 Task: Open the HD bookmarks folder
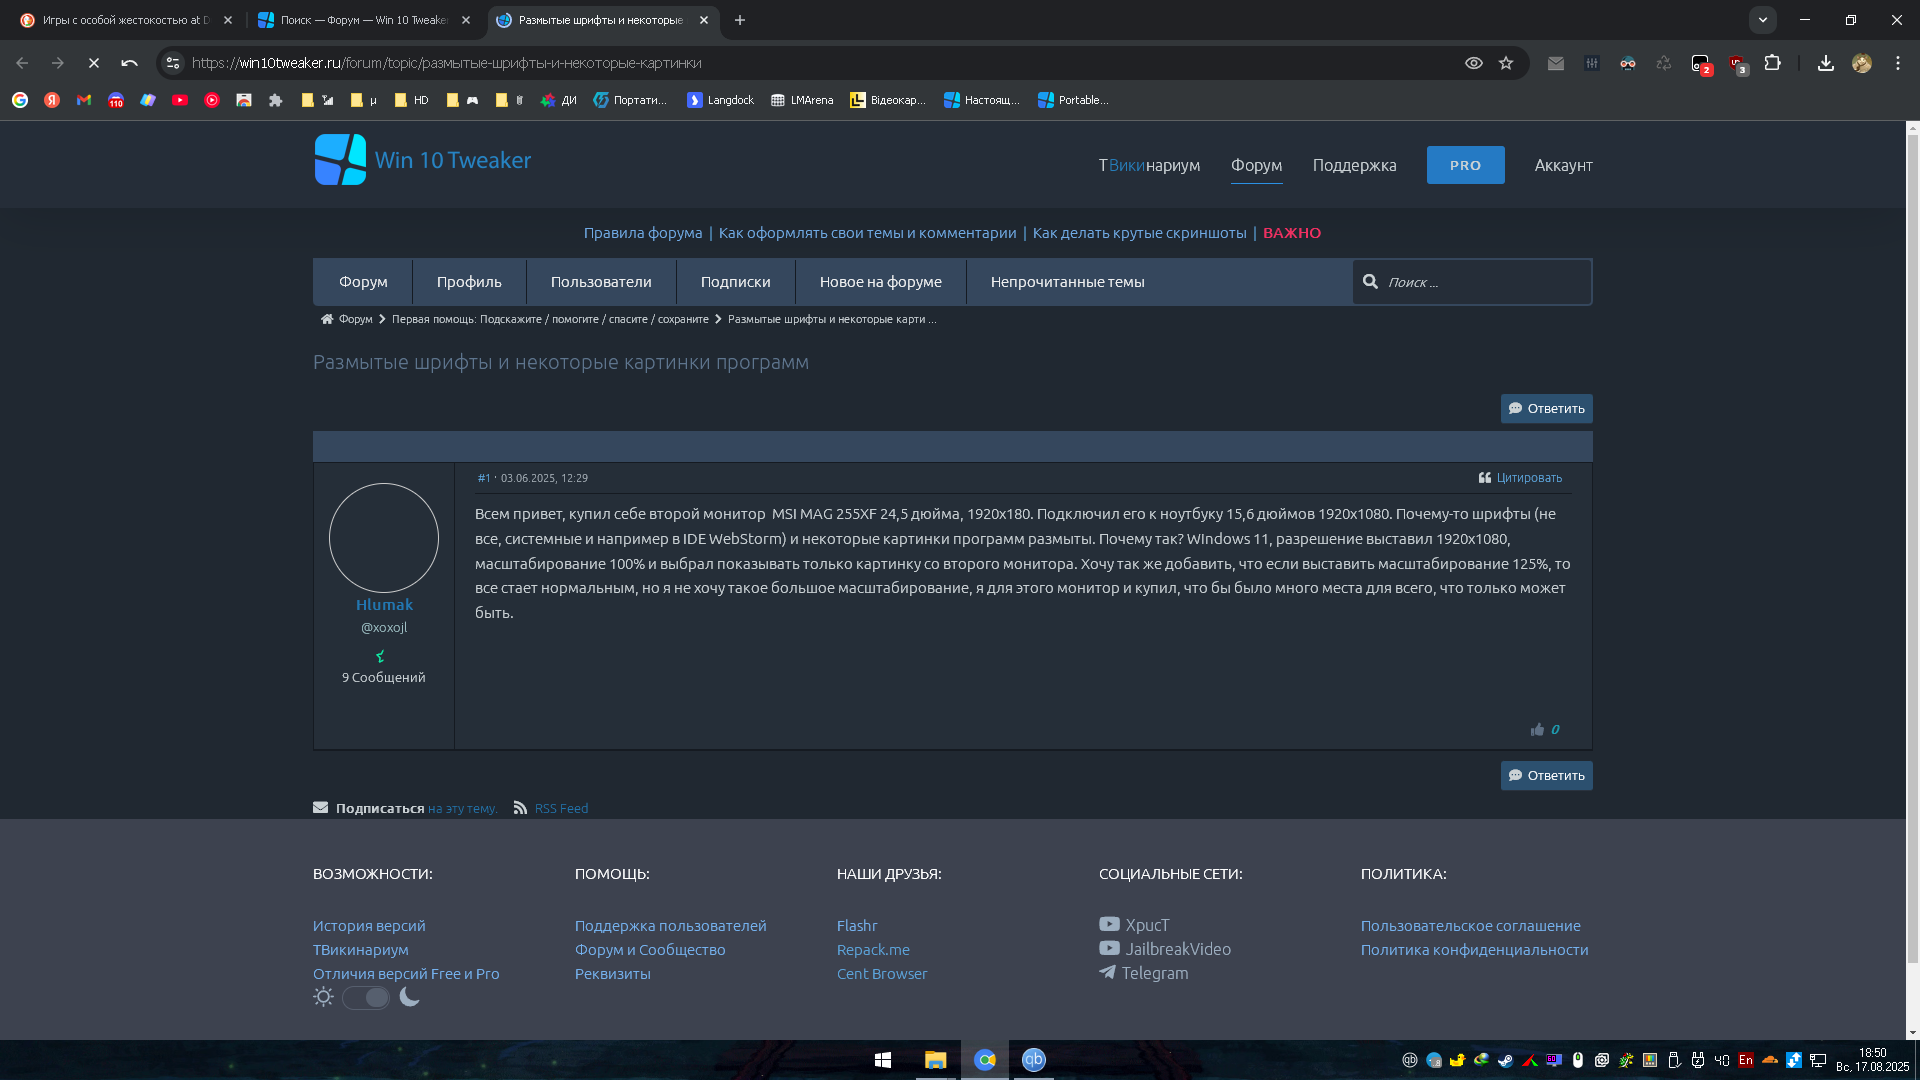411,100
